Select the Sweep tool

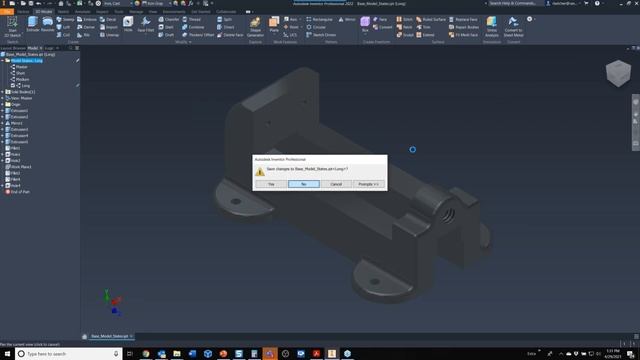[x=65, y=19]
